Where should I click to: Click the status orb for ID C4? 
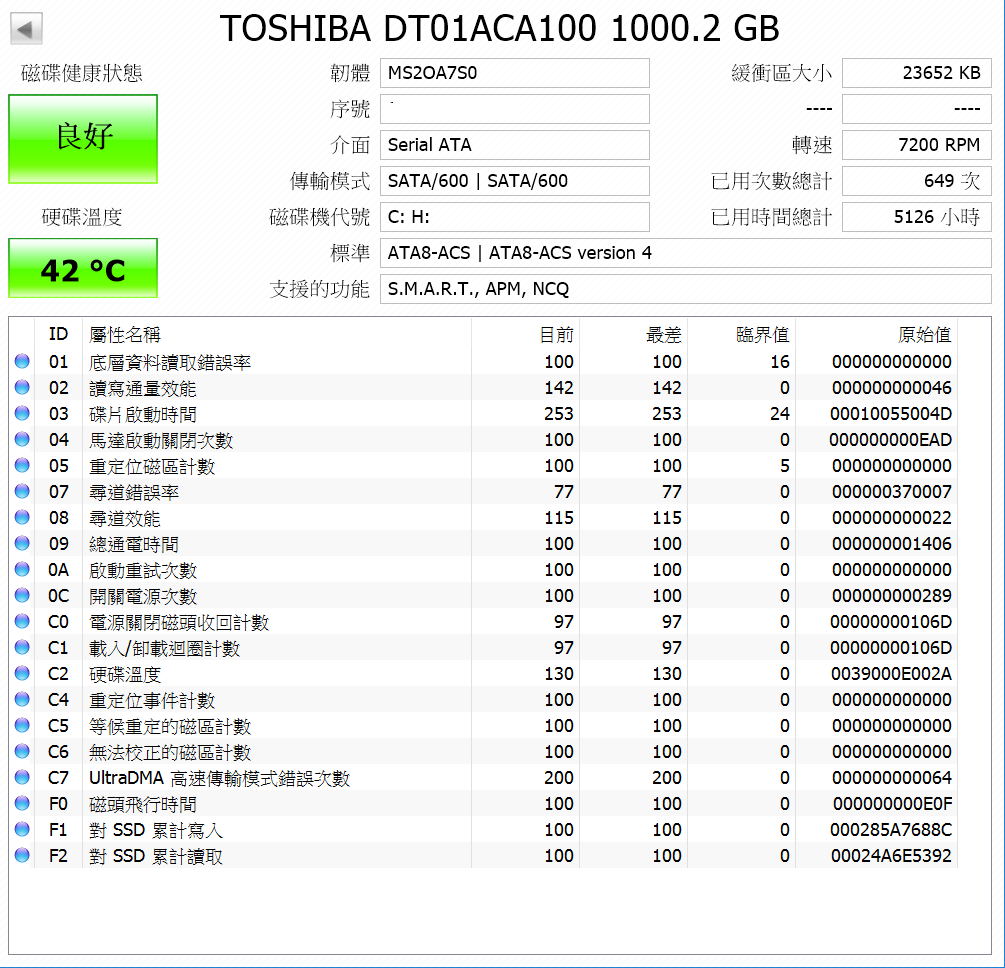[22, 699]
